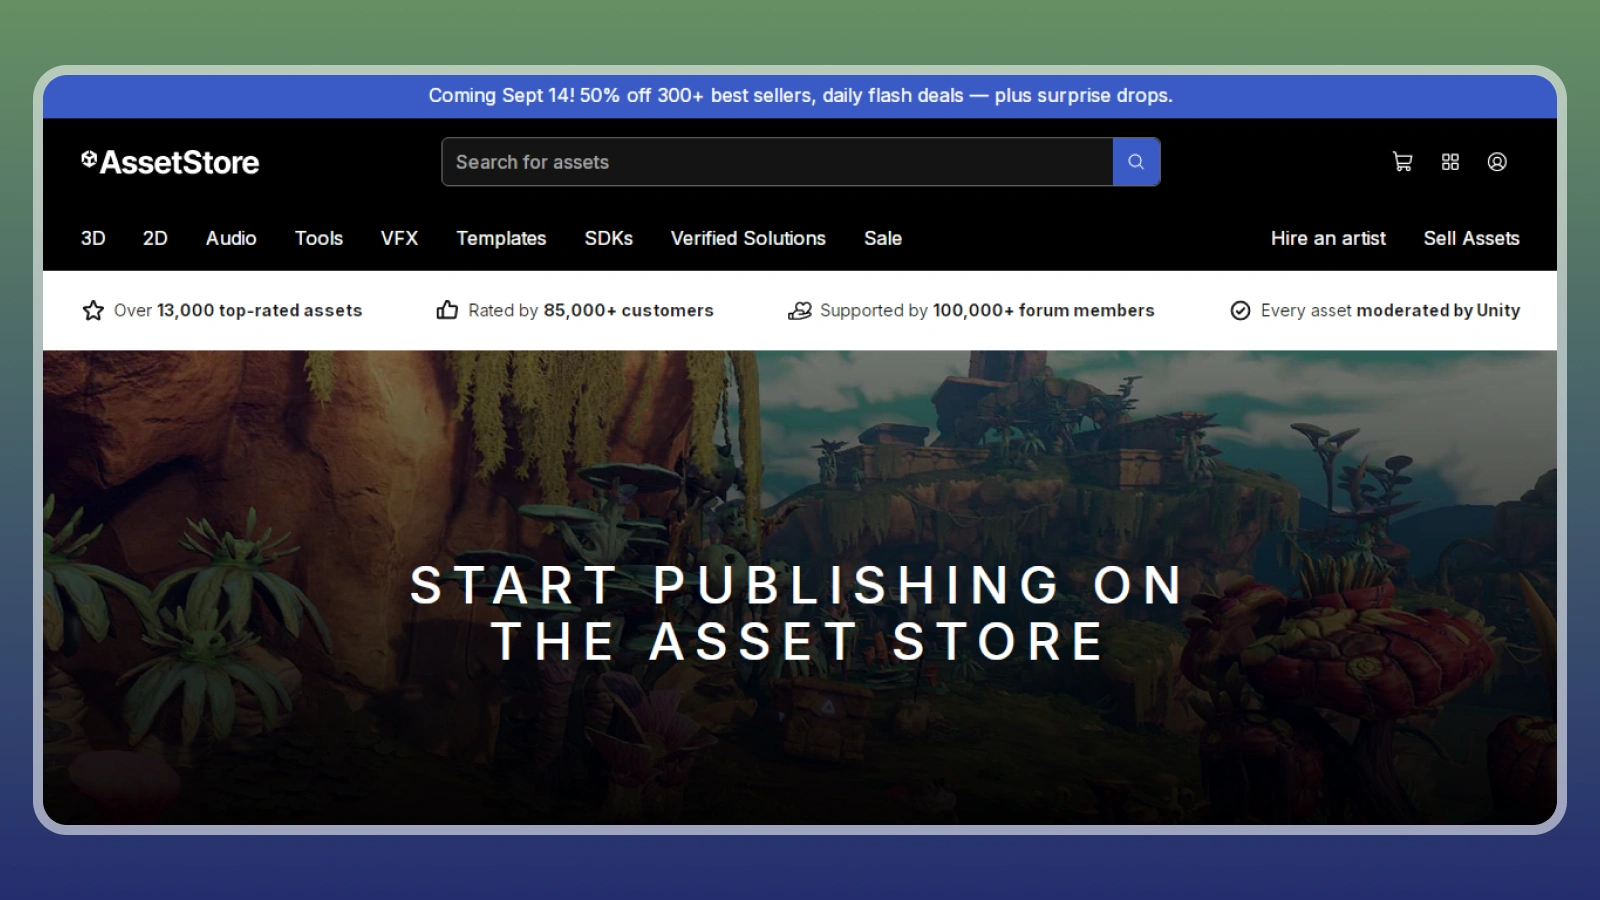Click the Sell Assets link
Viewport: 1600px width, 900px height.
tap(1471, 238)
